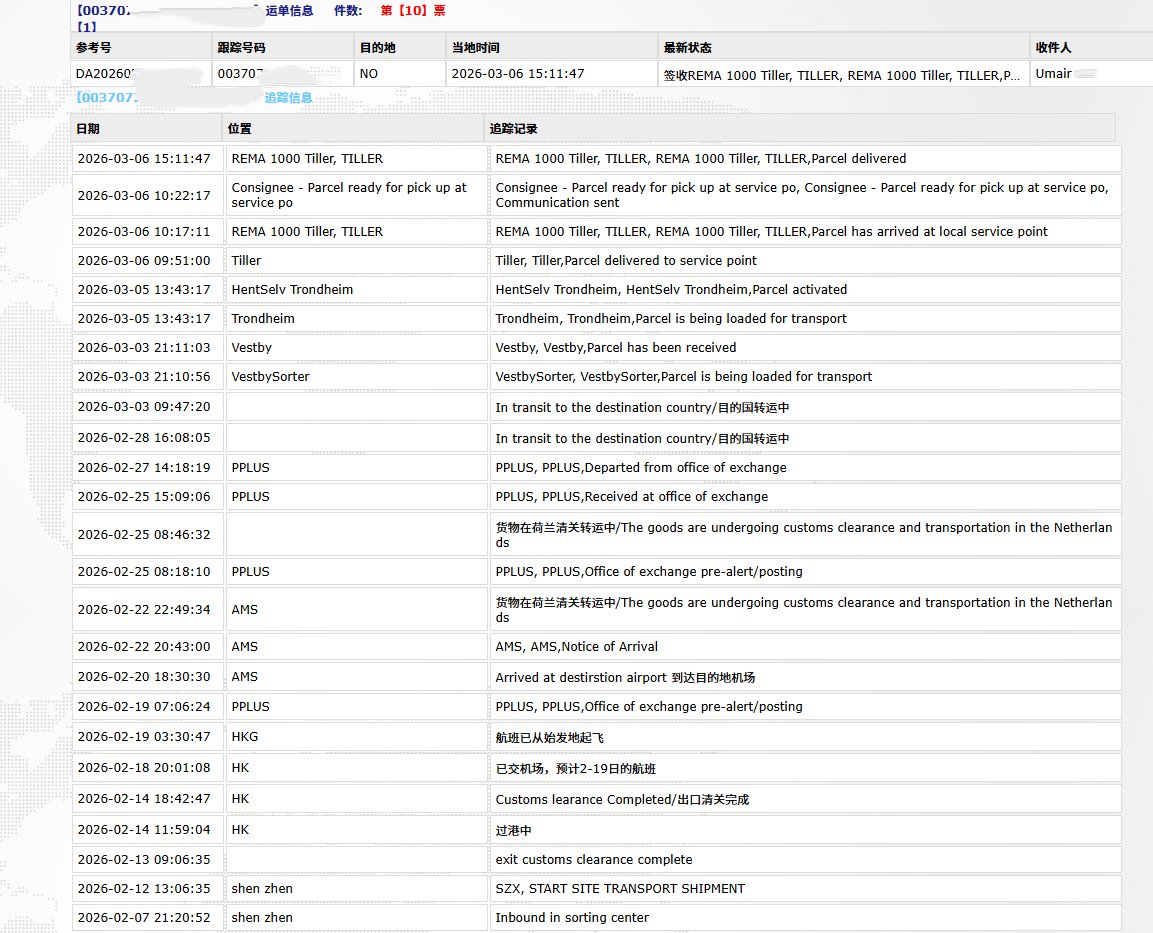The width and height of the screenshot is (1153, 933).
Task: Click the 运单信息 waybill info heading link
Action: click(x=289, y=10)
